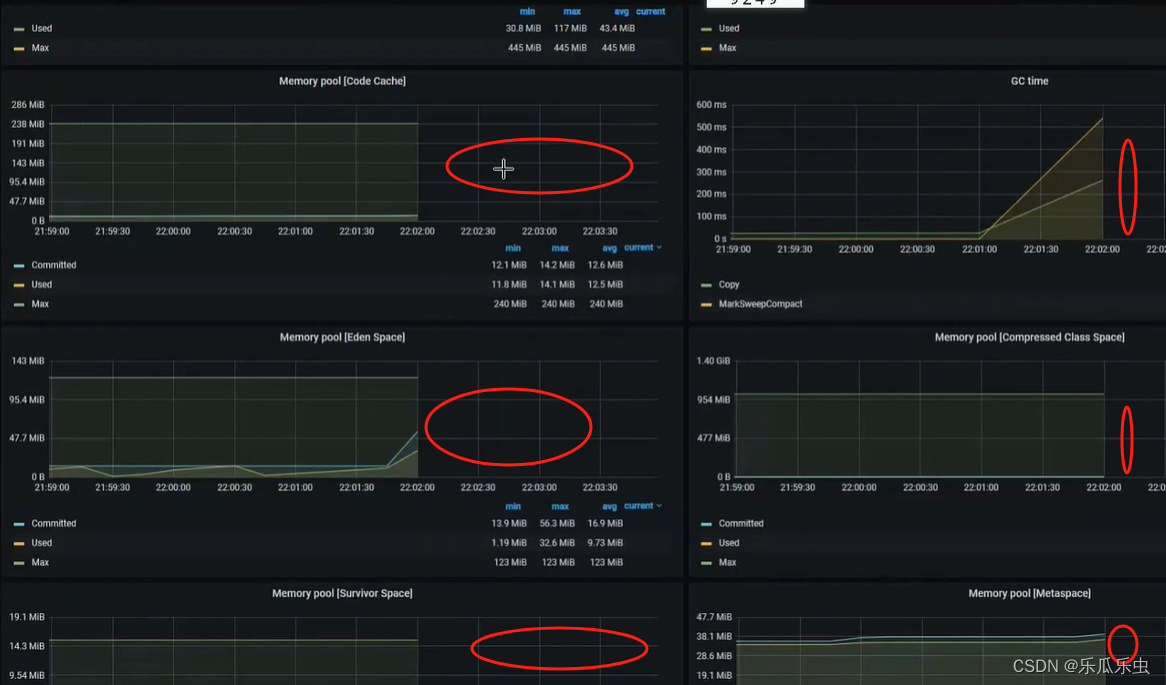The image size is (1166, 685).
Task: Open the Committed color swatch in the Code Cache legend
Action: [19, 266]
